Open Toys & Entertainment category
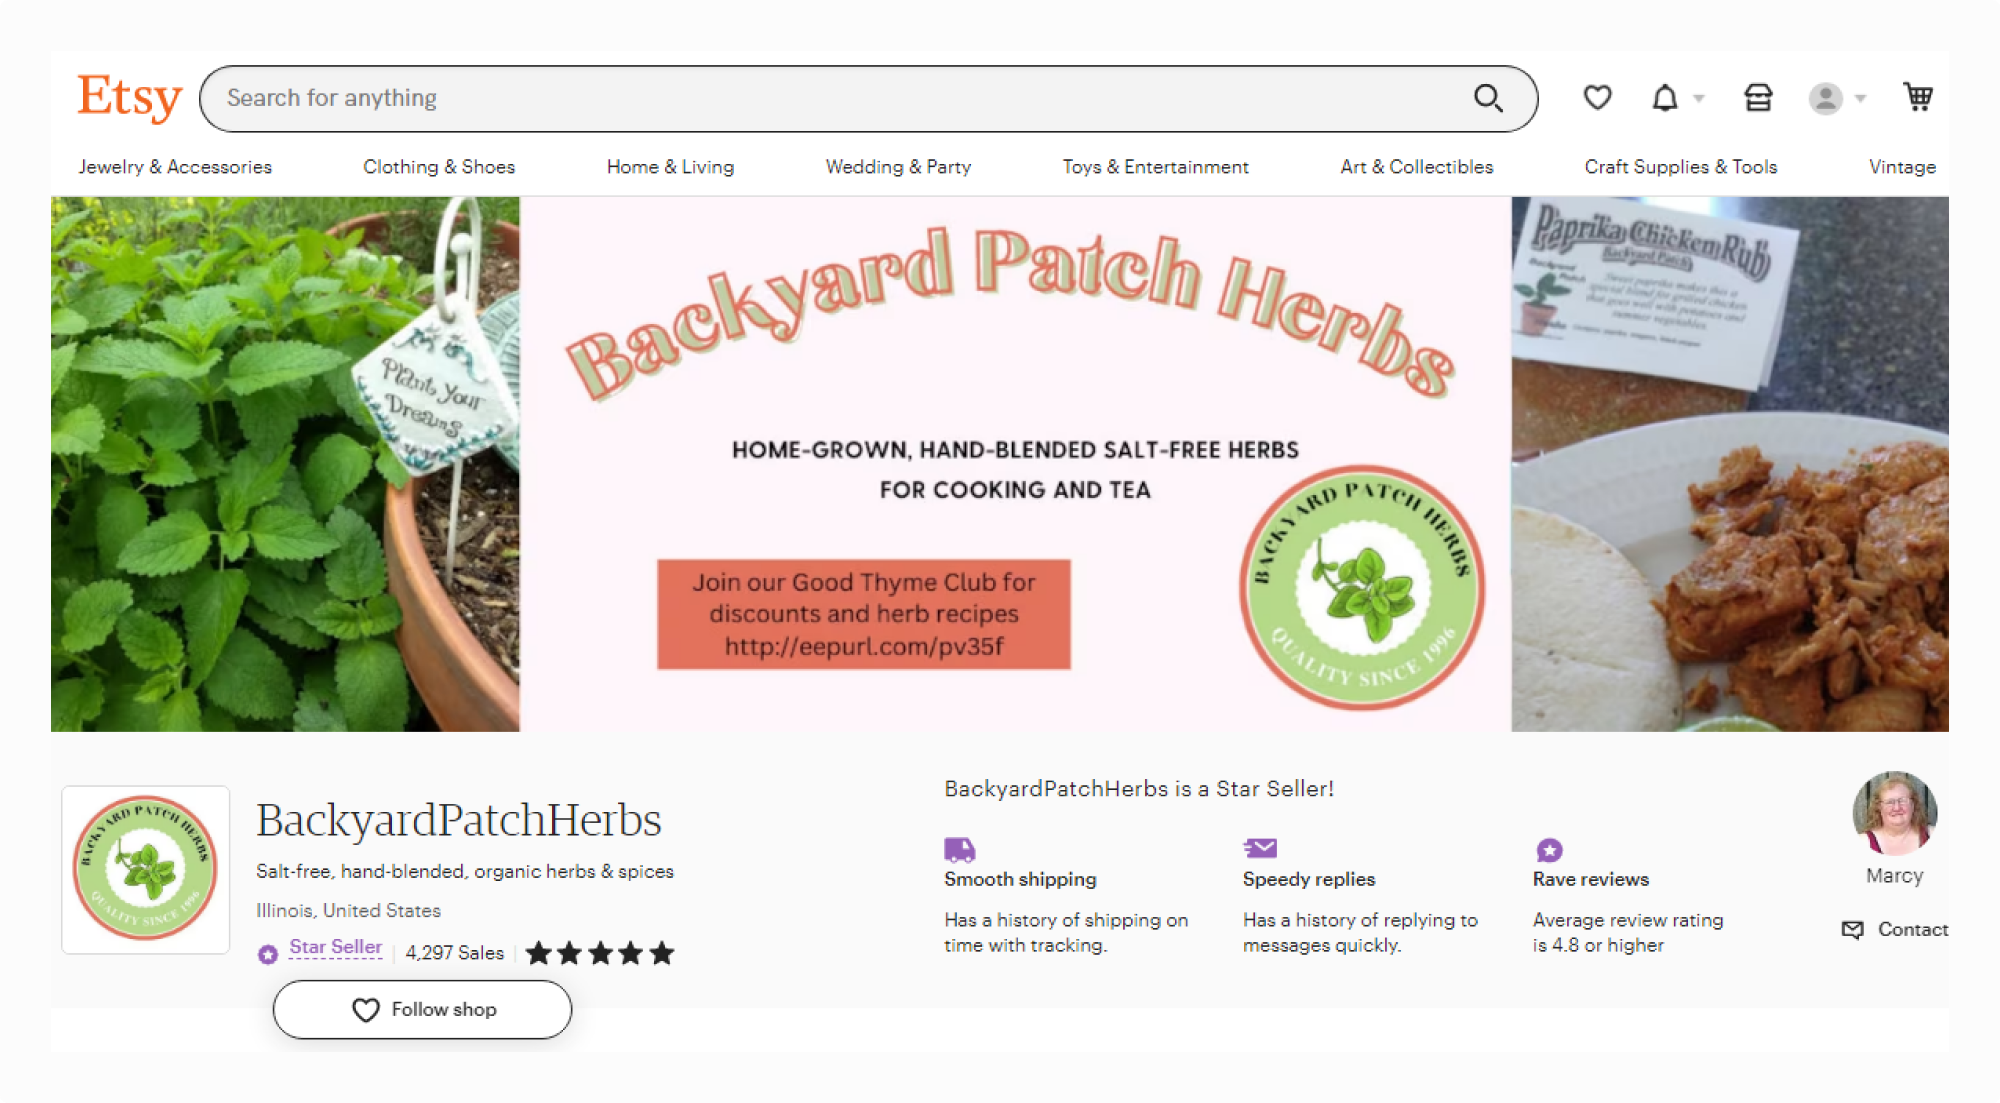 pos(1155,167)
